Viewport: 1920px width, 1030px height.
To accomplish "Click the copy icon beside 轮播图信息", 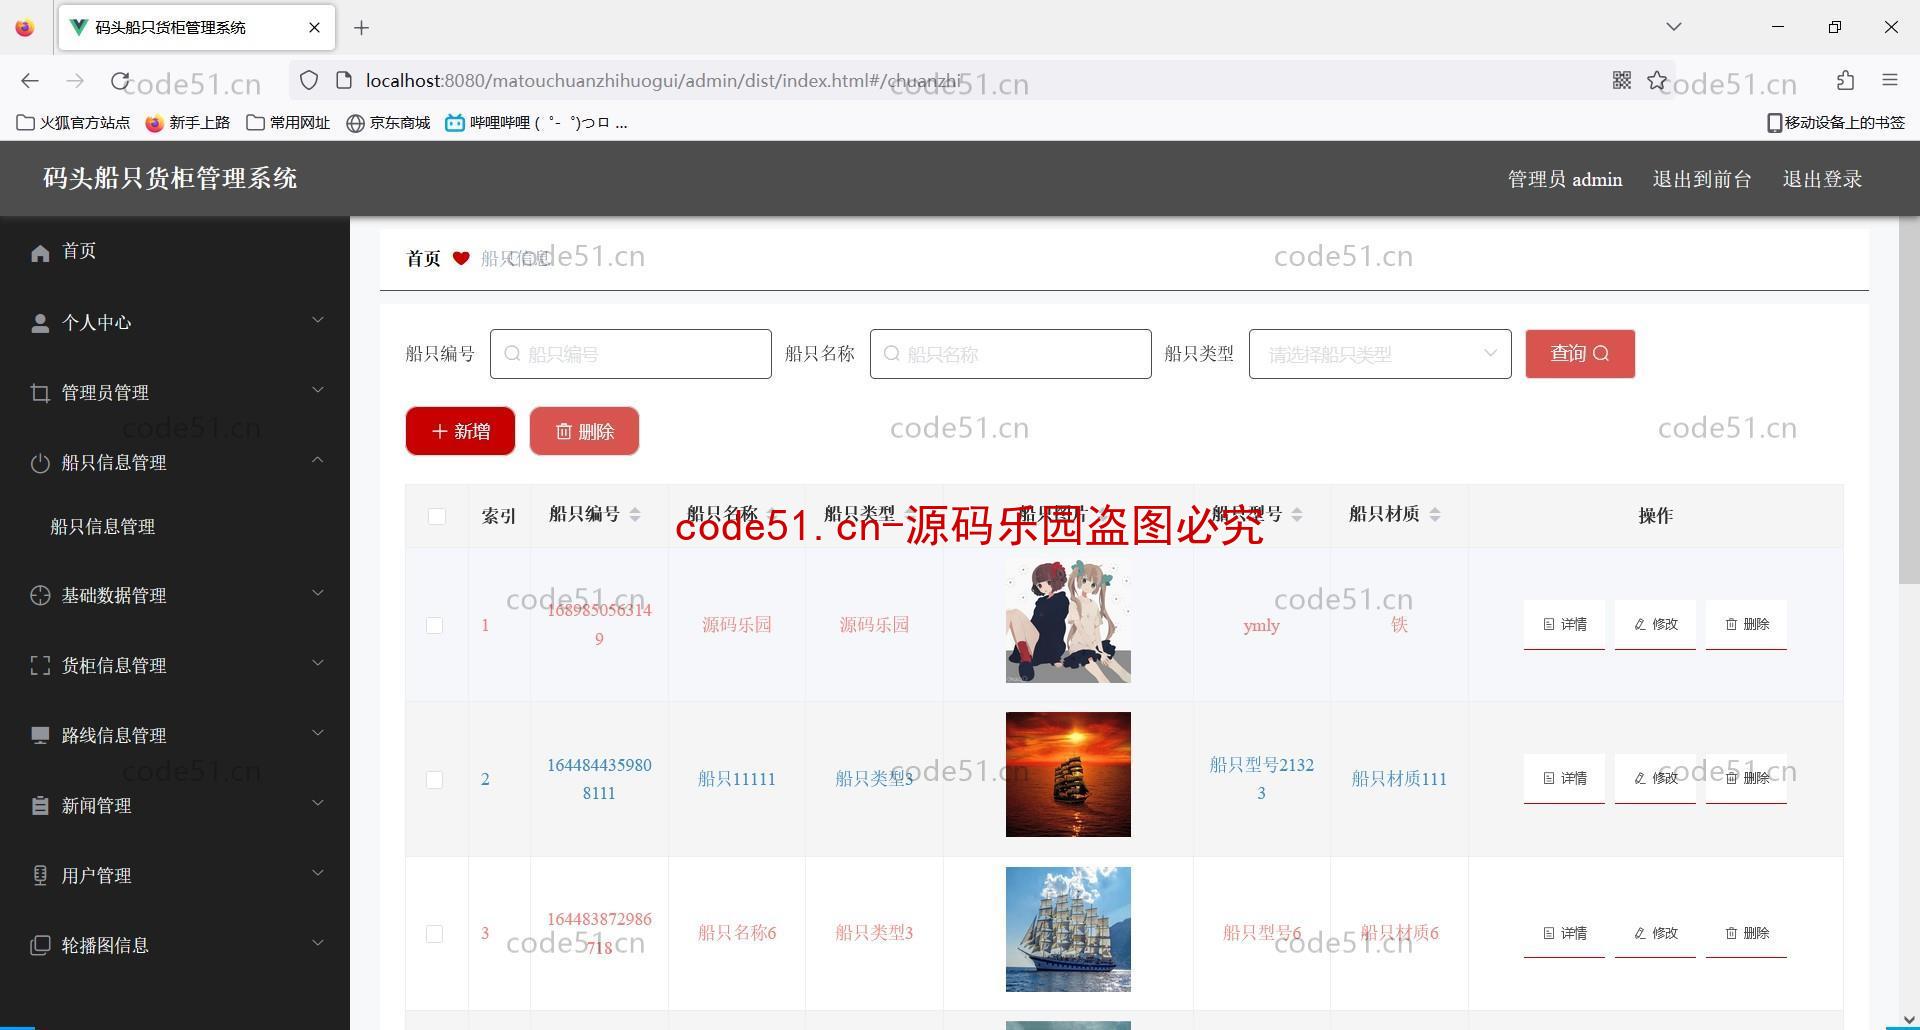I will tap(40, 945).
